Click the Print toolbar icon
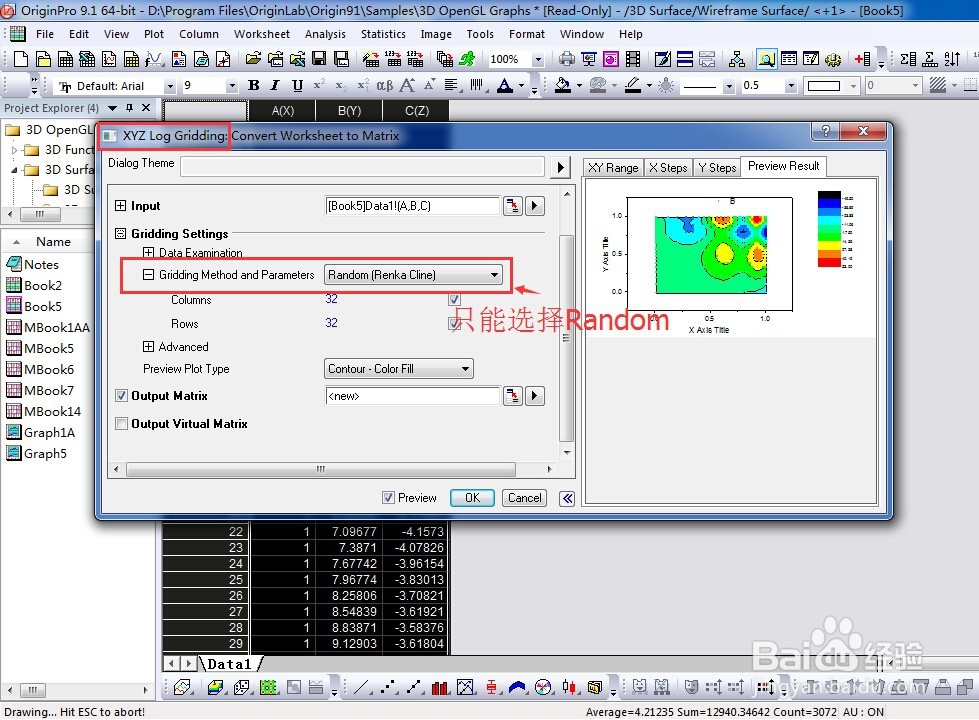Viewport: 979px width, 720px height. [x=566, y=59]
